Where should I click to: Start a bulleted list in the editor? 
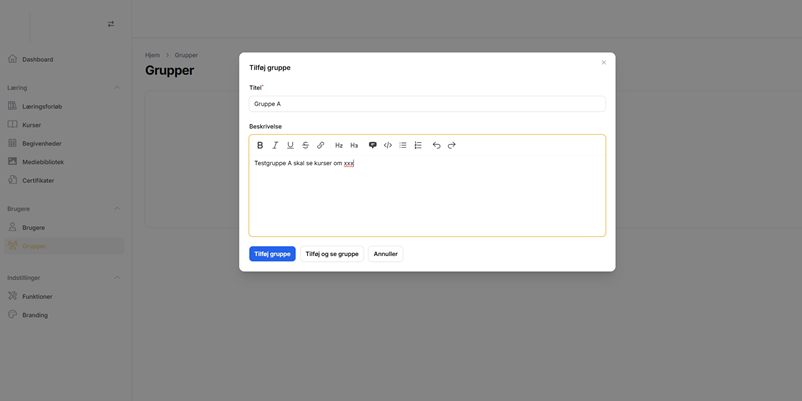pyautogui.click(x=403, y=145)
